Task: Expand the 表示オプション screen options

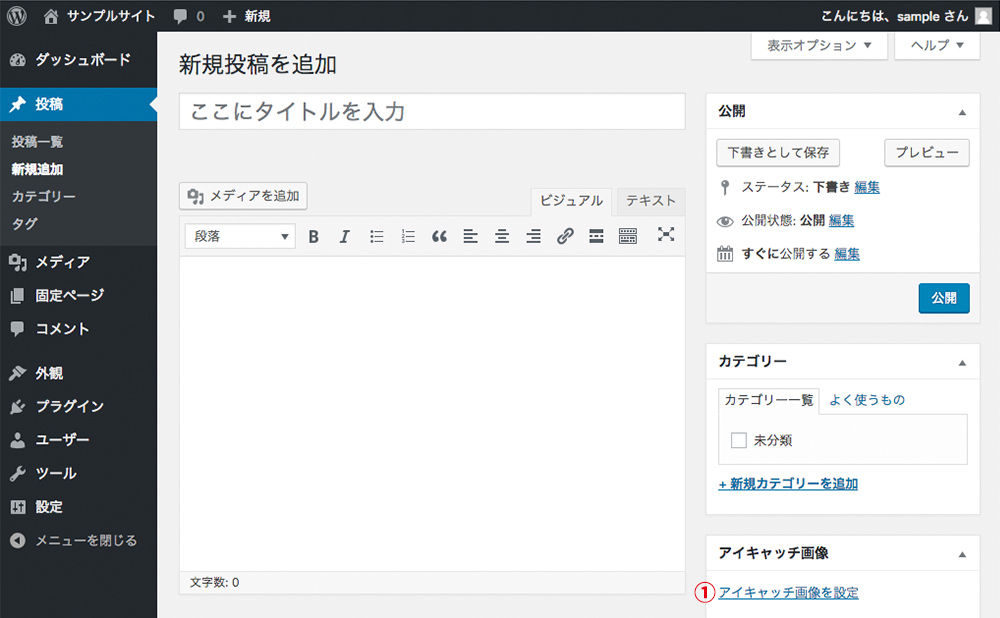Action: pyautogui.click(x=819, y=45)
